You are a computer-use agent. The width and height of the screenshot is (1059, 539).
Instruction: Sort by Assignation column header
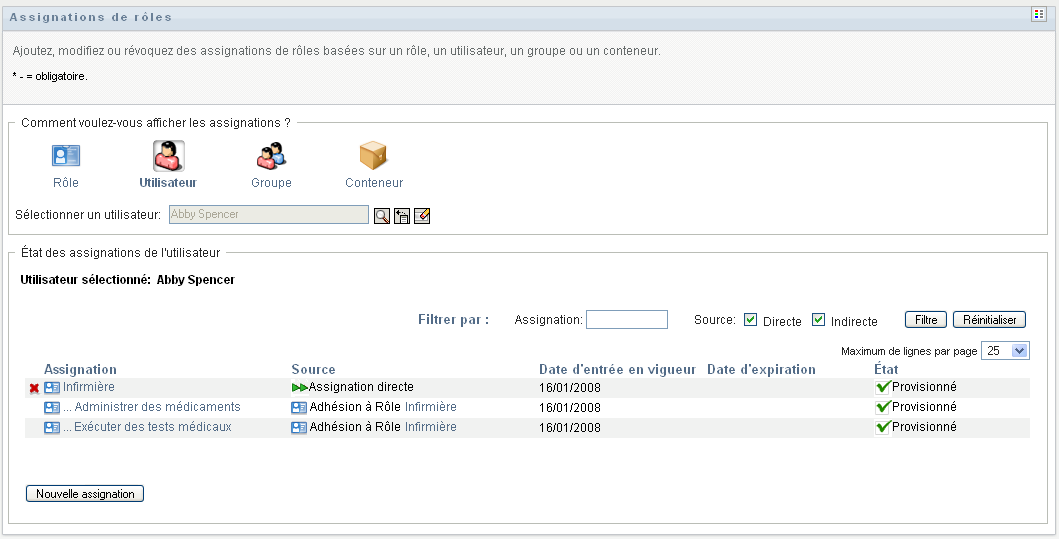coord(80,369)
